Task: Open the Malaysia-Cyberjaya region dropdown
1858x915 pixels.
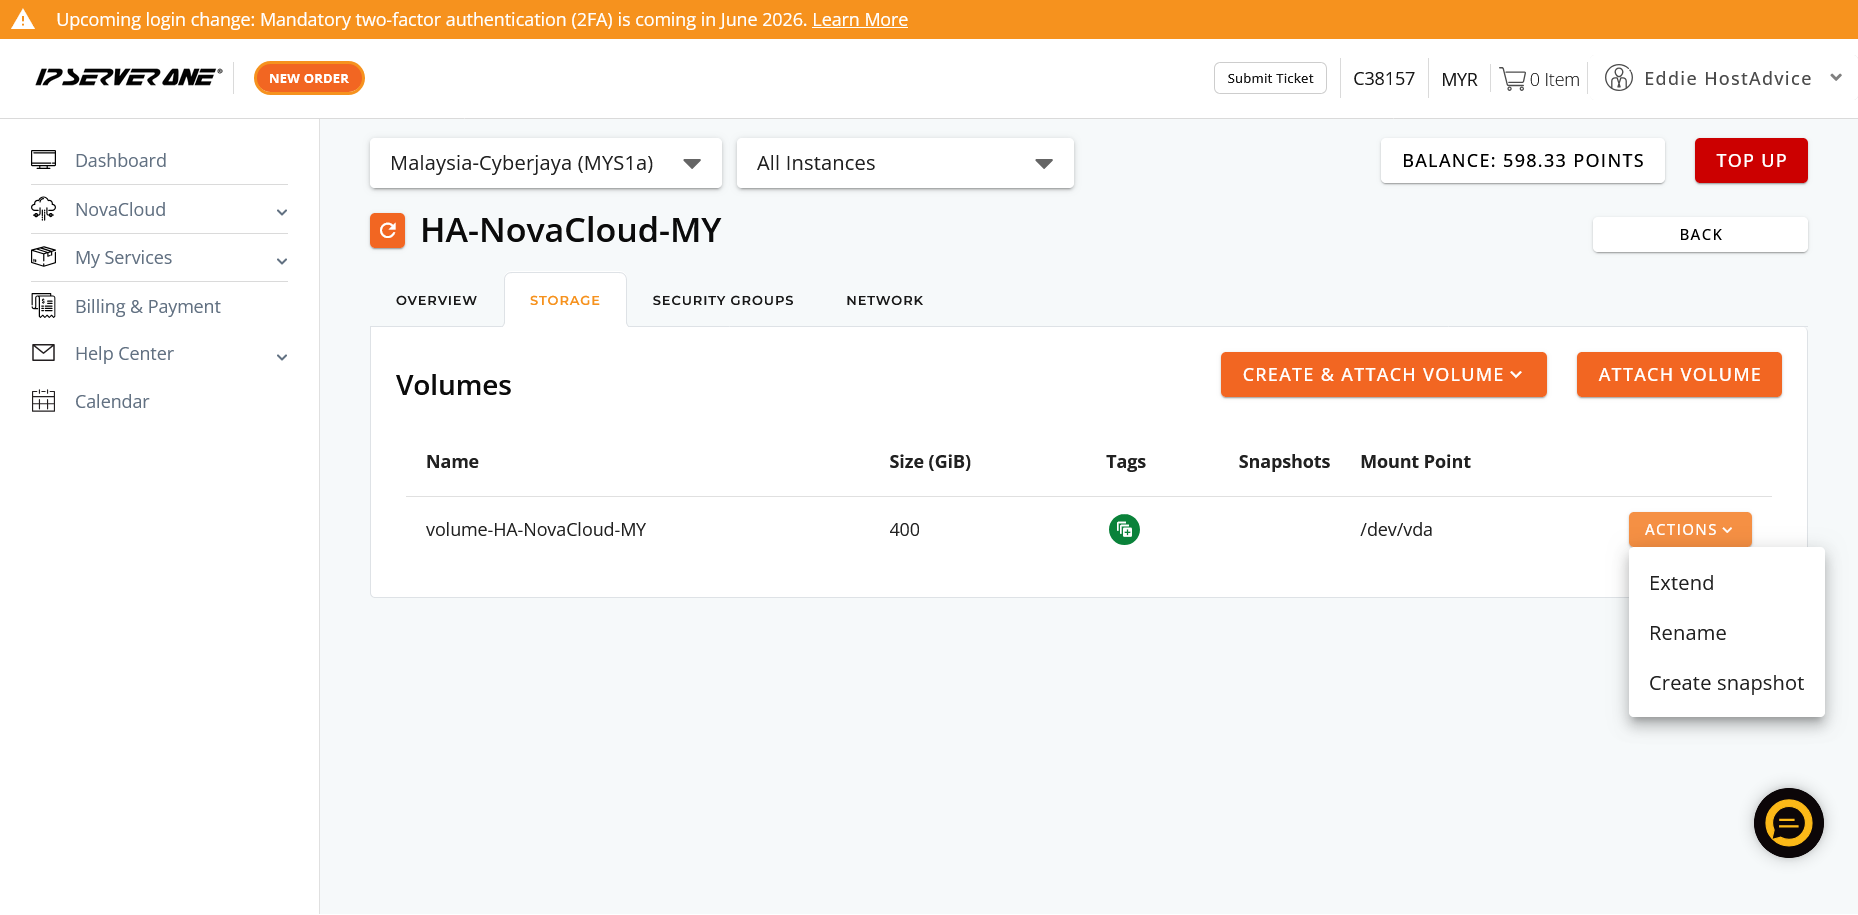Action: tap(546, 163)
